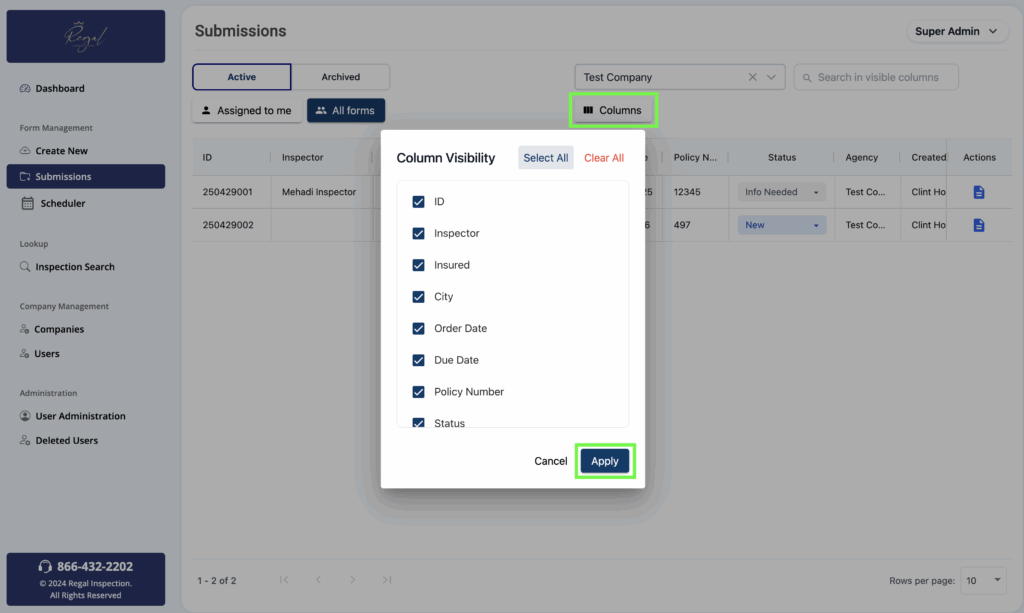Uncheck the ID column checkbox
The width and height of the screenshot is (1024, 613).
pos(419,202)
